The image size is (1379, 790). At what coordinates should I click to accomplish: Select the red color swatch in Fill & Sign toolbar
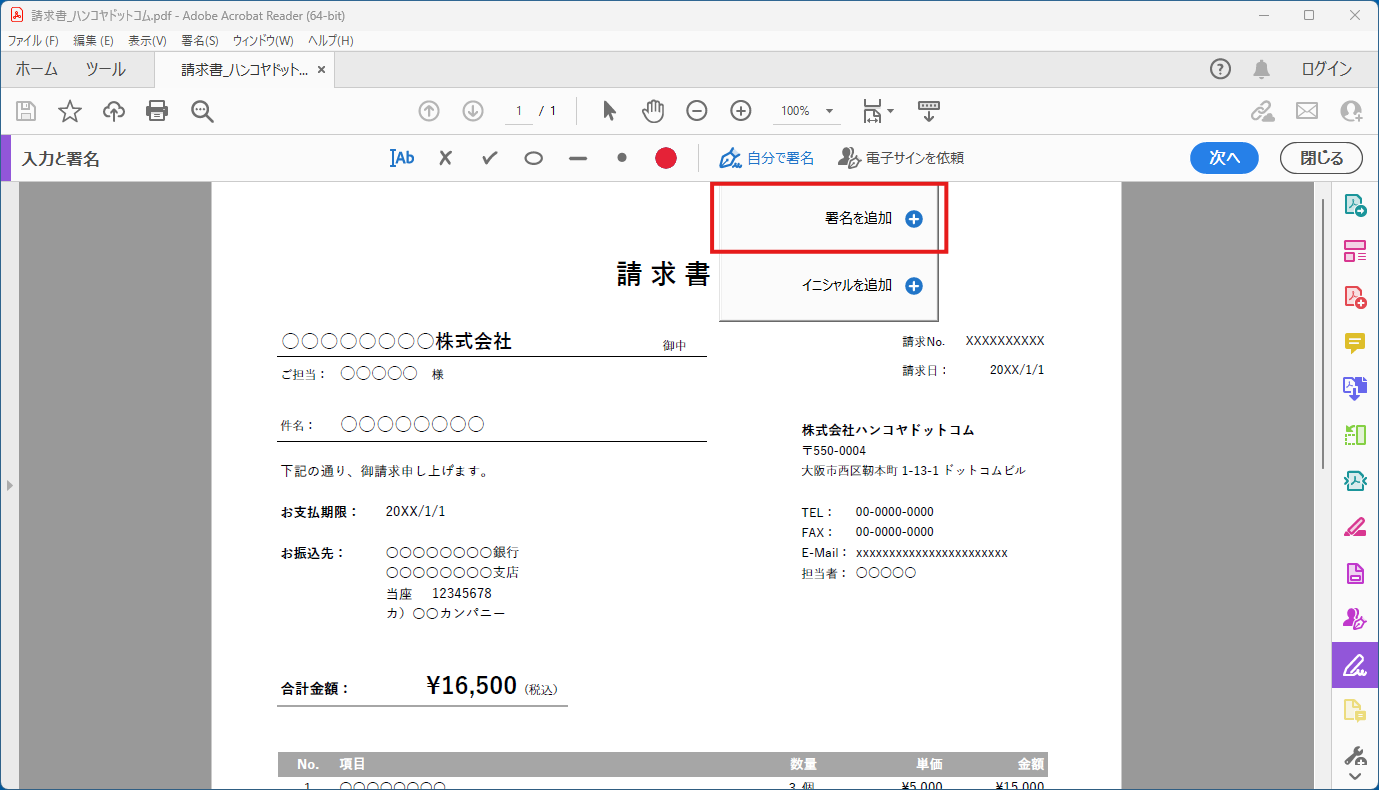point(665,157)
